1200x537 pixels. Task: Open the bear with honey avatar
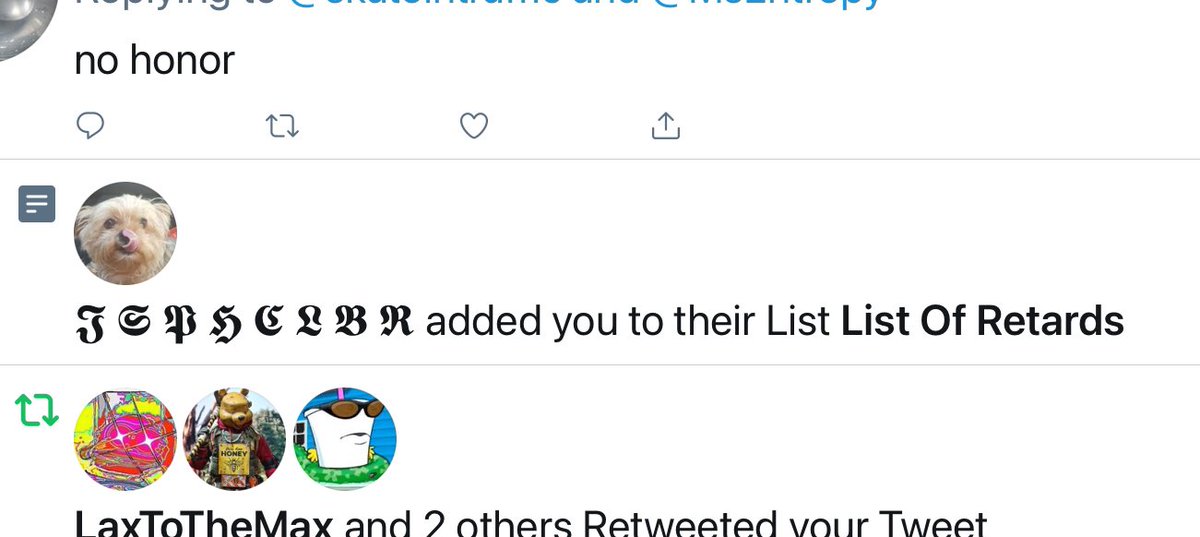pos(236,439)
